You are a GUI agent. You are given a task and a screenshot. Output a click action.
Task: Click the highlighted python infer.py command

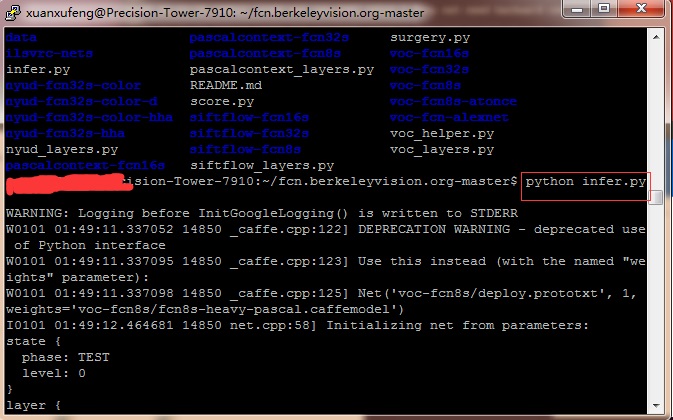coord(585,183)
